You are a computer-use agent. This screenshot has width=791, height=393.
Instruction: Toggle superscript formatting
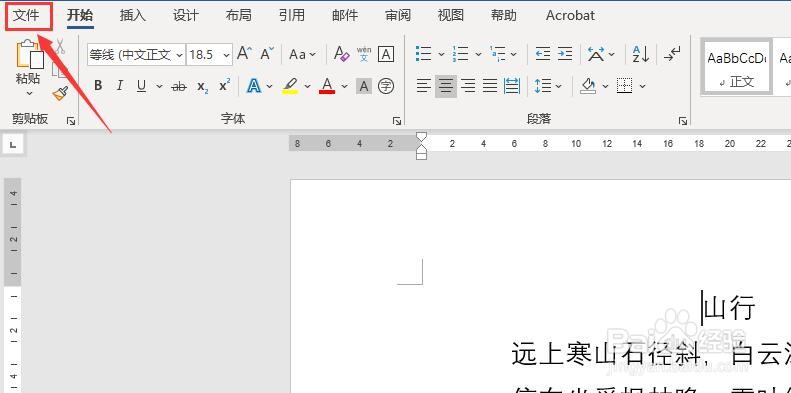(225, 86)
